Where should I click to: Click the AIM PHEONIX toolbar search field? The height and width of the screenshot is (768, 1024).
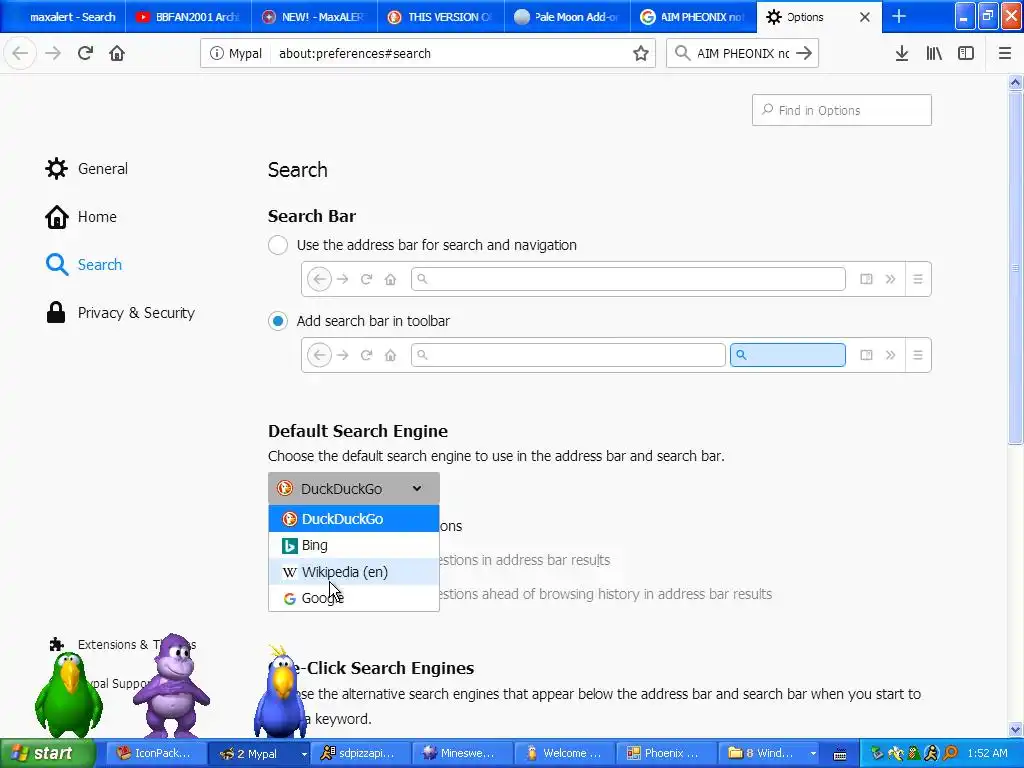(743, 54)
